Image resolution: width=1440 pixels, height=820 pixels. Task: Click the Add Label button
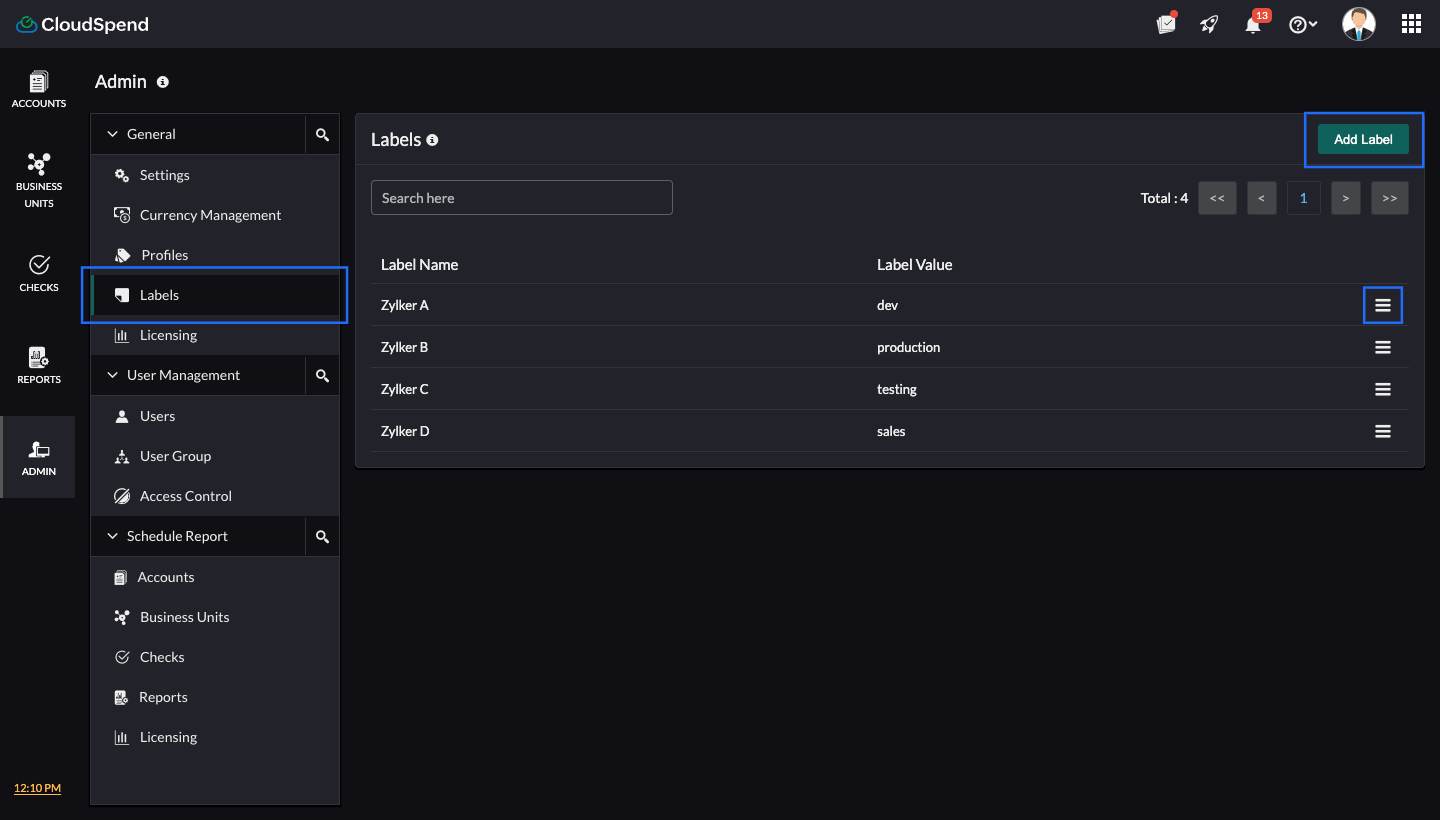click(1363, 139)
